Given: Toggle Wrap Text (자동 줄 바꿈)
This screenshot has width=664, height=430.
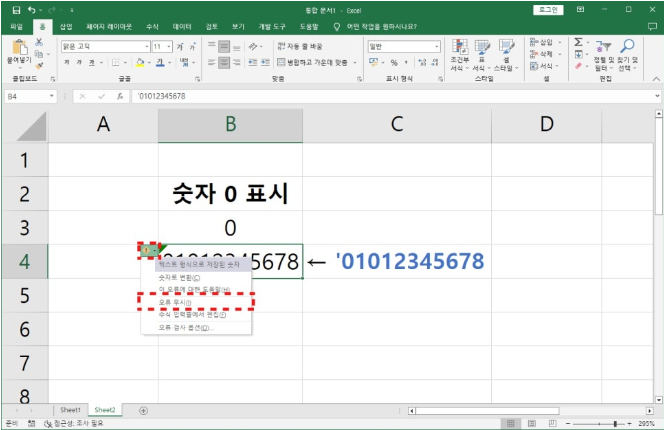Looking at the screenshot, I should pos(299,46).
